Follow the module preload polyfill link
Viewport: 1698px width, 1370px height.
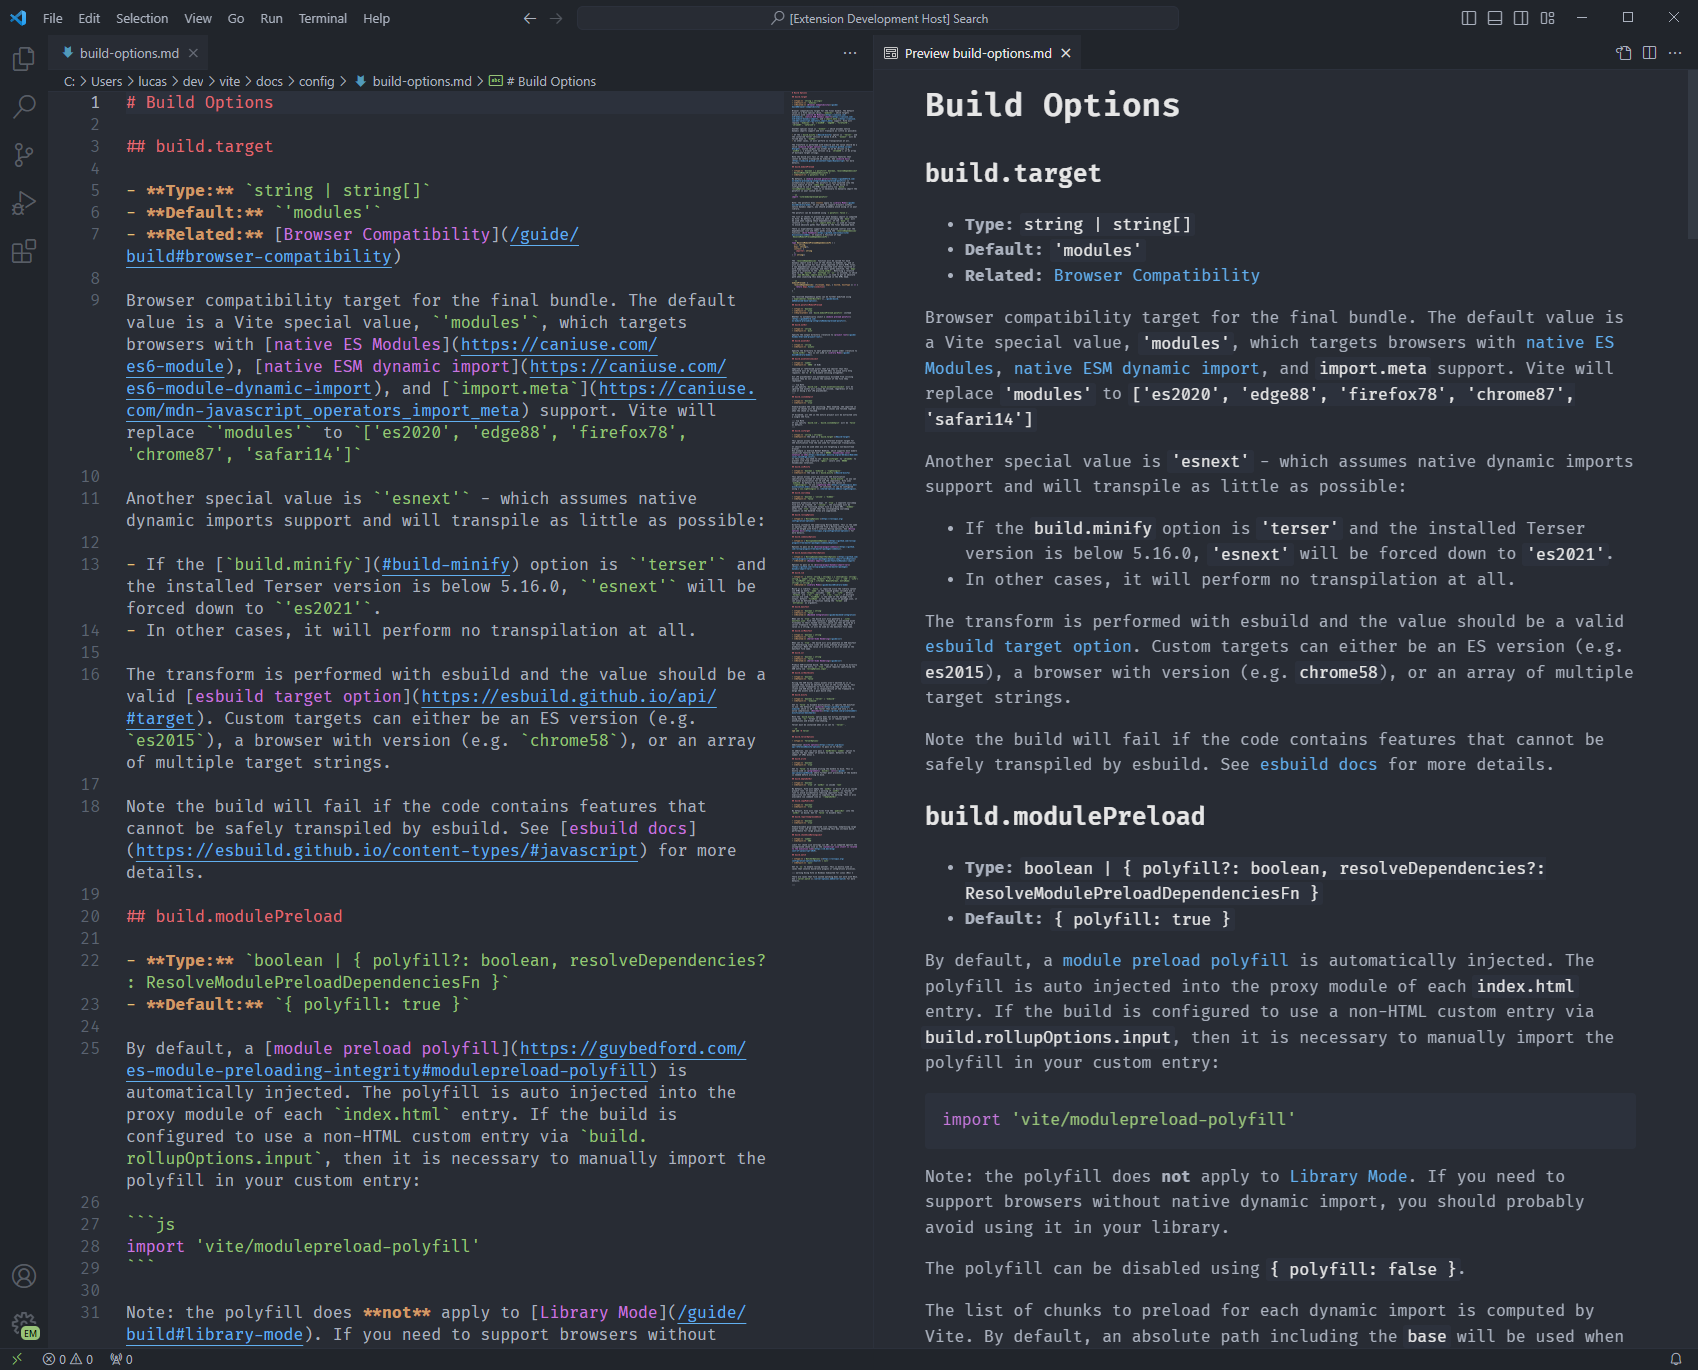click(x=1175, y=960)
